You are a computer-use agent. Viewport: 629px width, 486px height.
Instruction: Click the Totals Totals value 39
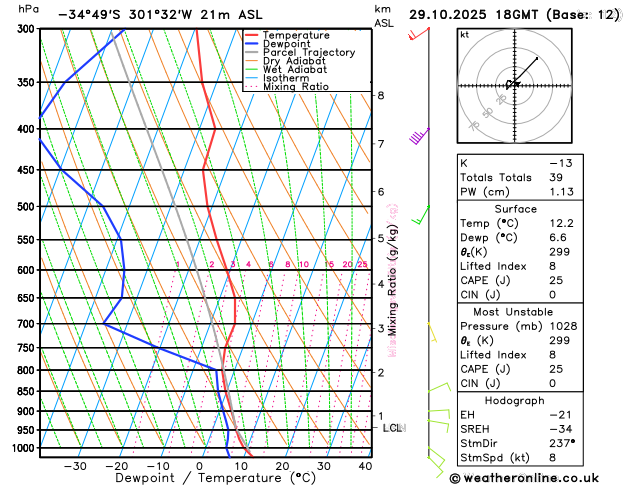(x=556, y=177)
